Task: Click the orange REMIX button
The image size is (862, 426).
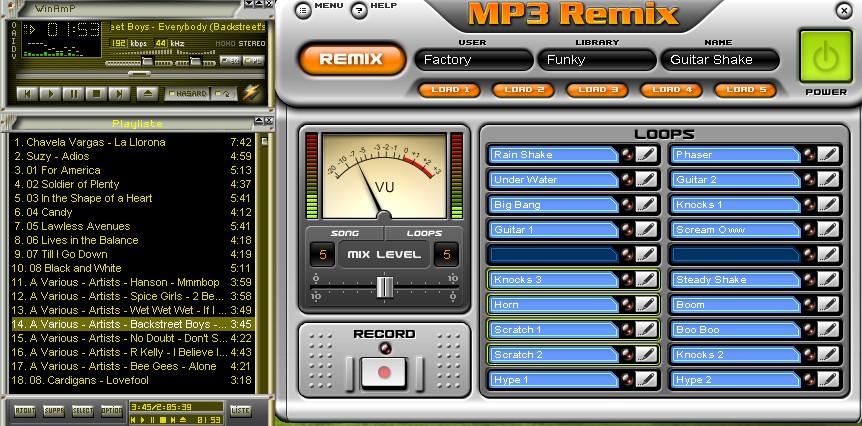Action: [x=352, y=59]
